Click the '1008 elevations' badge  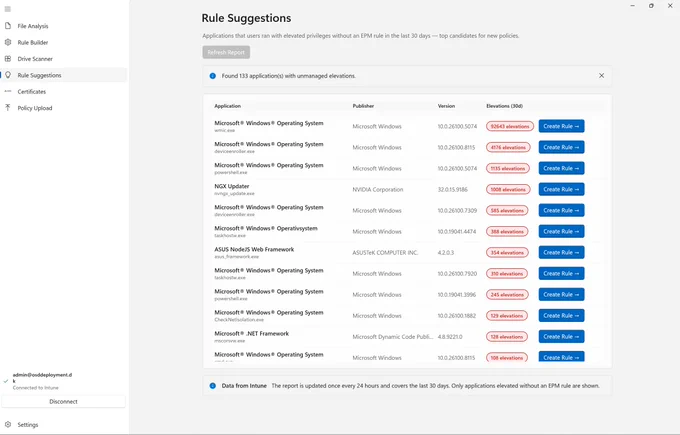point(507,190)
